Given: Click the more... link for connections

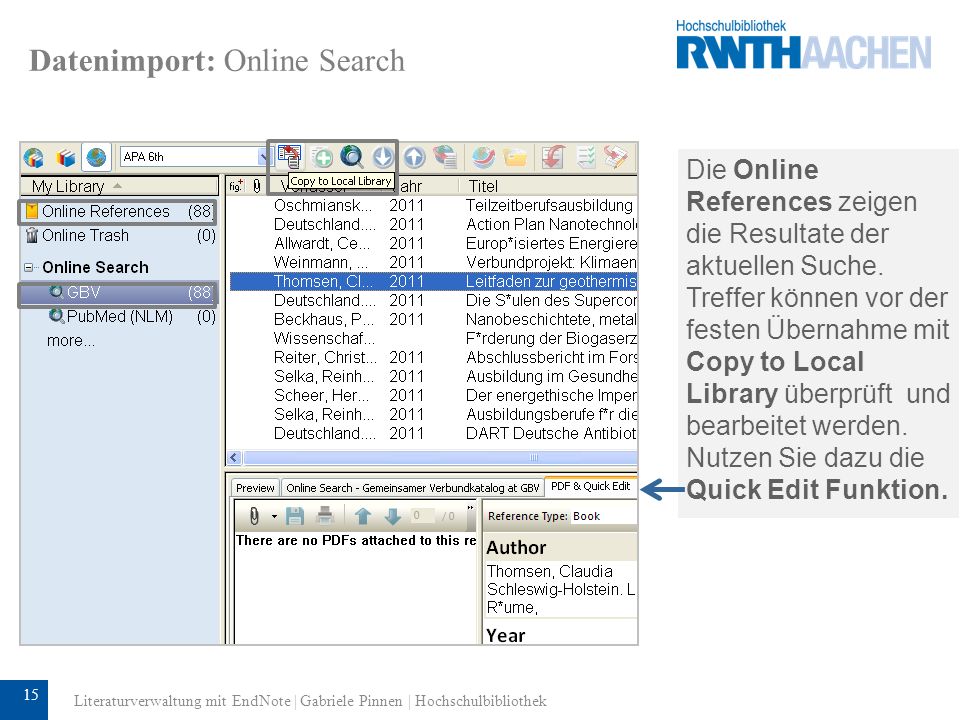Looking at the screenshot, I should tap(71, 340).
